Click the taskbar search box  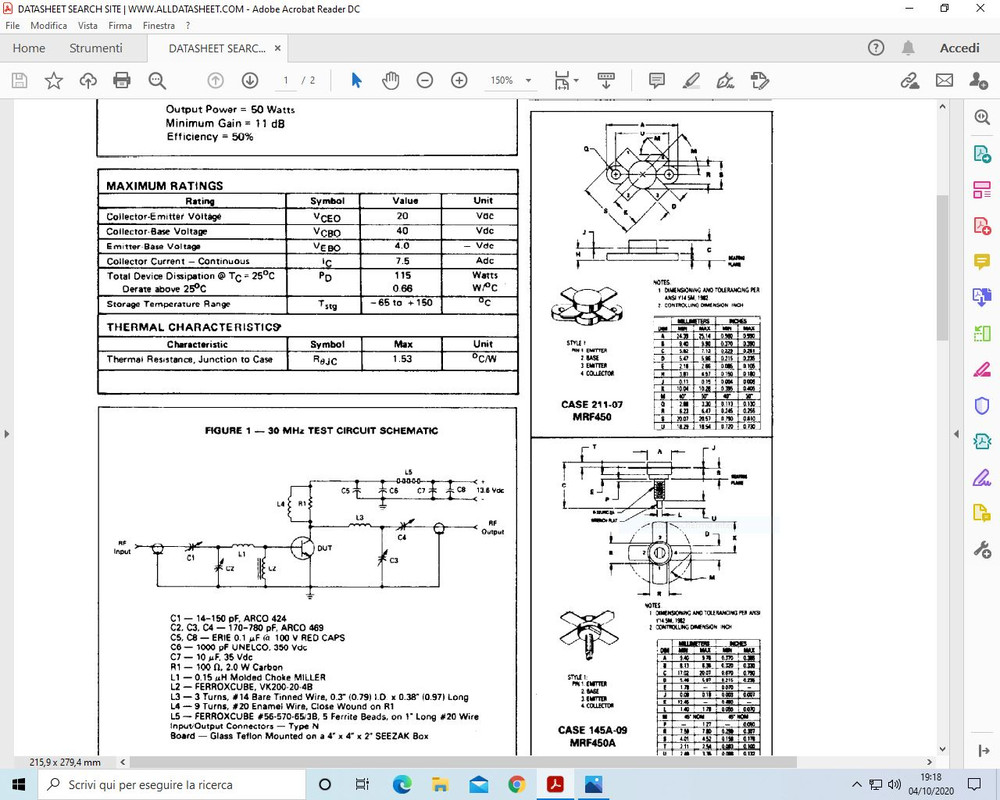tap(171, 784)
